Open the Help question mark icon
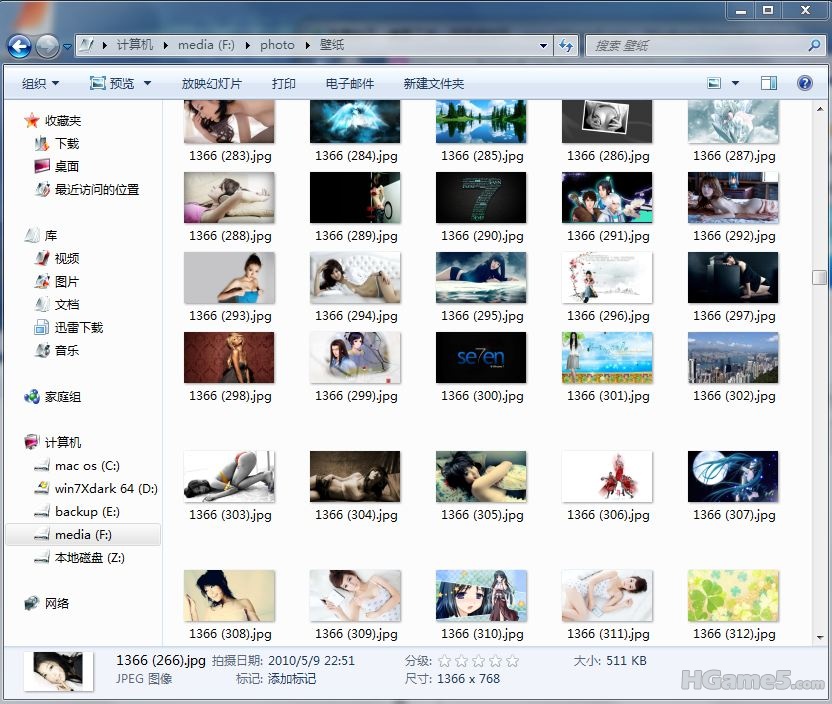 [x=805, y=83]
